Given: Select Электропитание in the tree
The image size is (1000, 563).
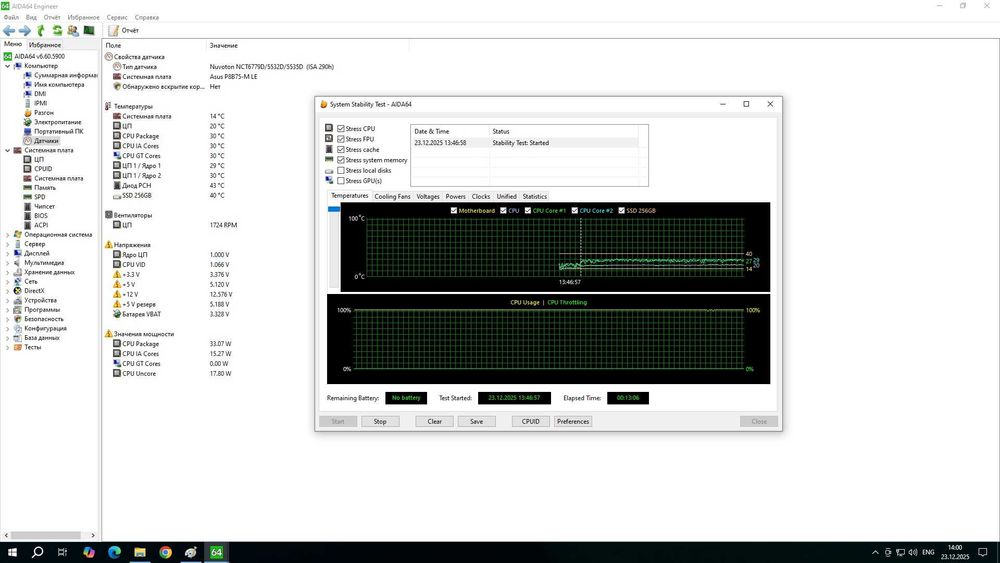Looking at the screenshot, I should click(57, 122).
